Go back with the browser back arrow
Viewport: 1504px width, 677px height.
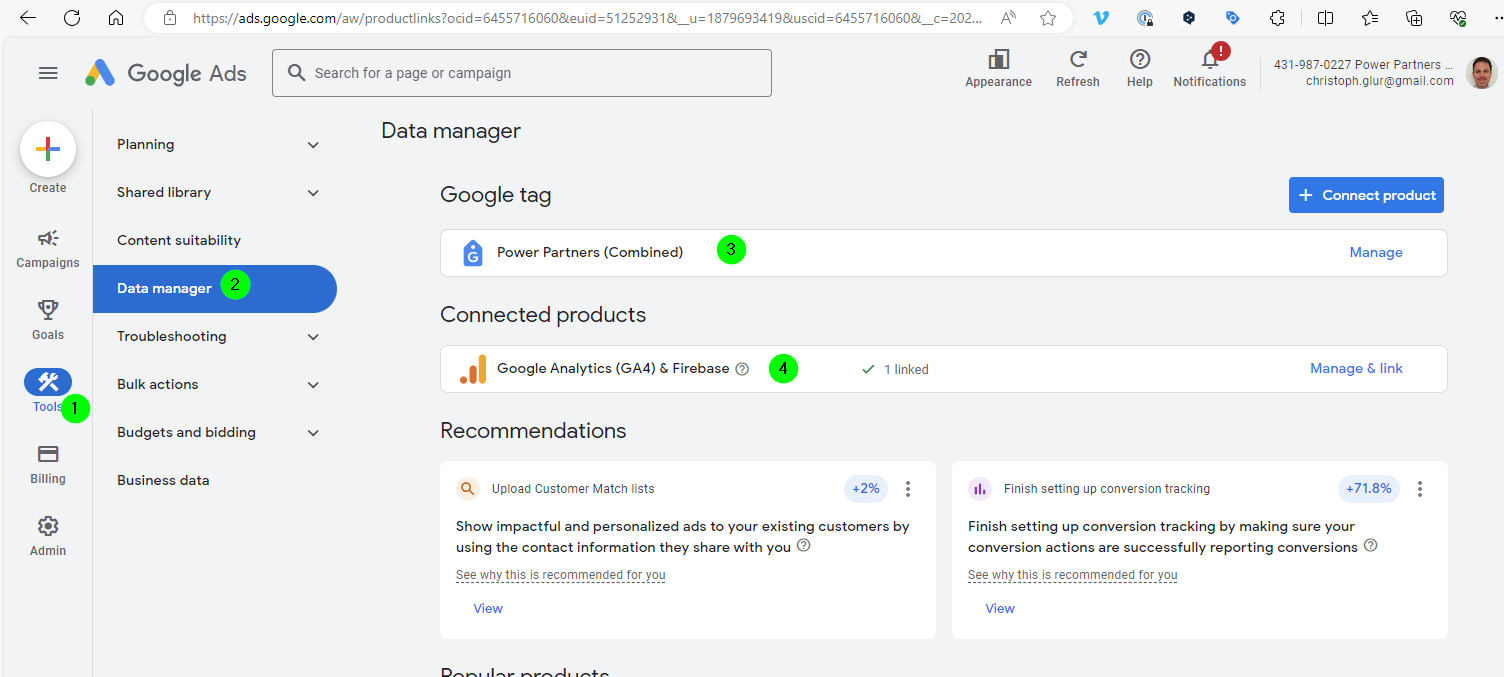click(28, 18)
